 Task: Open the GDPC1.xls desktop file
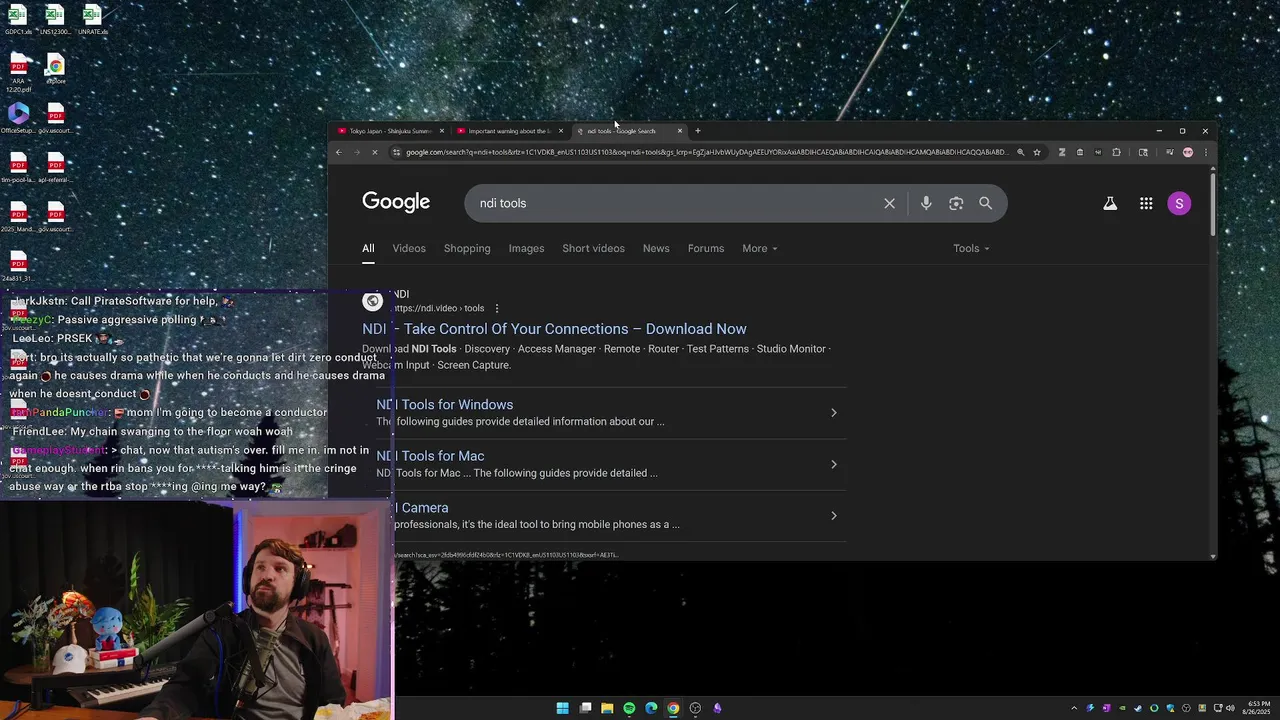17,19
